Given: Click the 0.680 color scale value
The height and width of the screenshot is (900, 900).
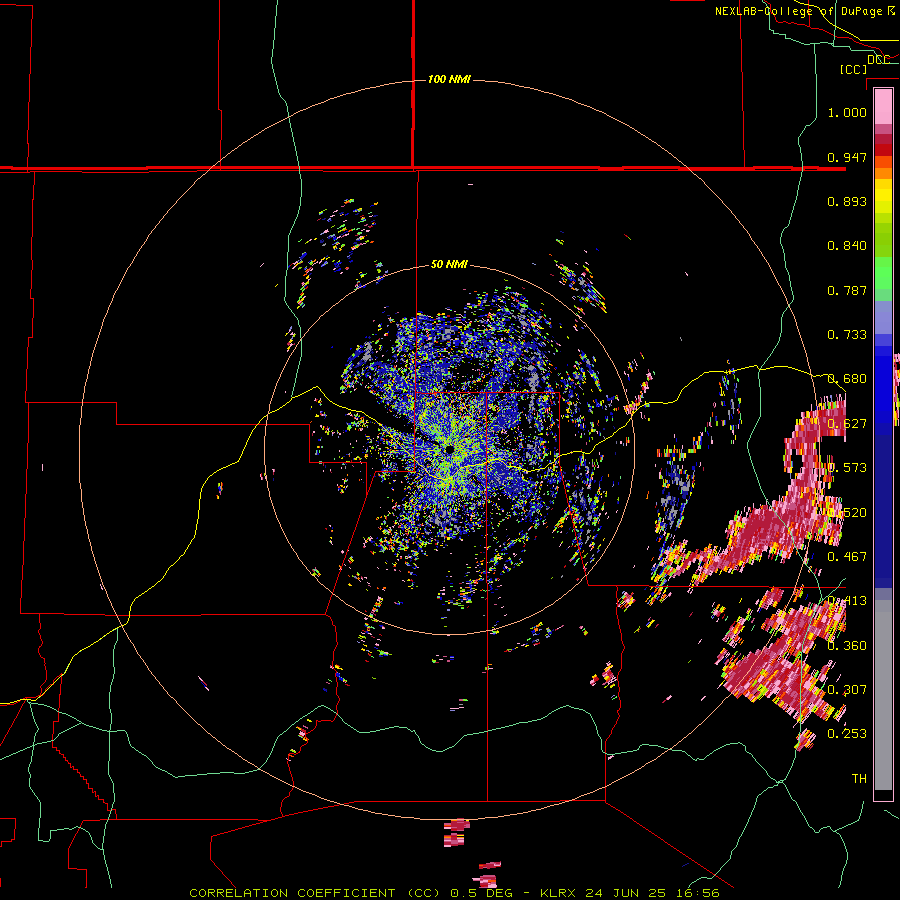Looking at the screenshot, I should tap(847, 379).
